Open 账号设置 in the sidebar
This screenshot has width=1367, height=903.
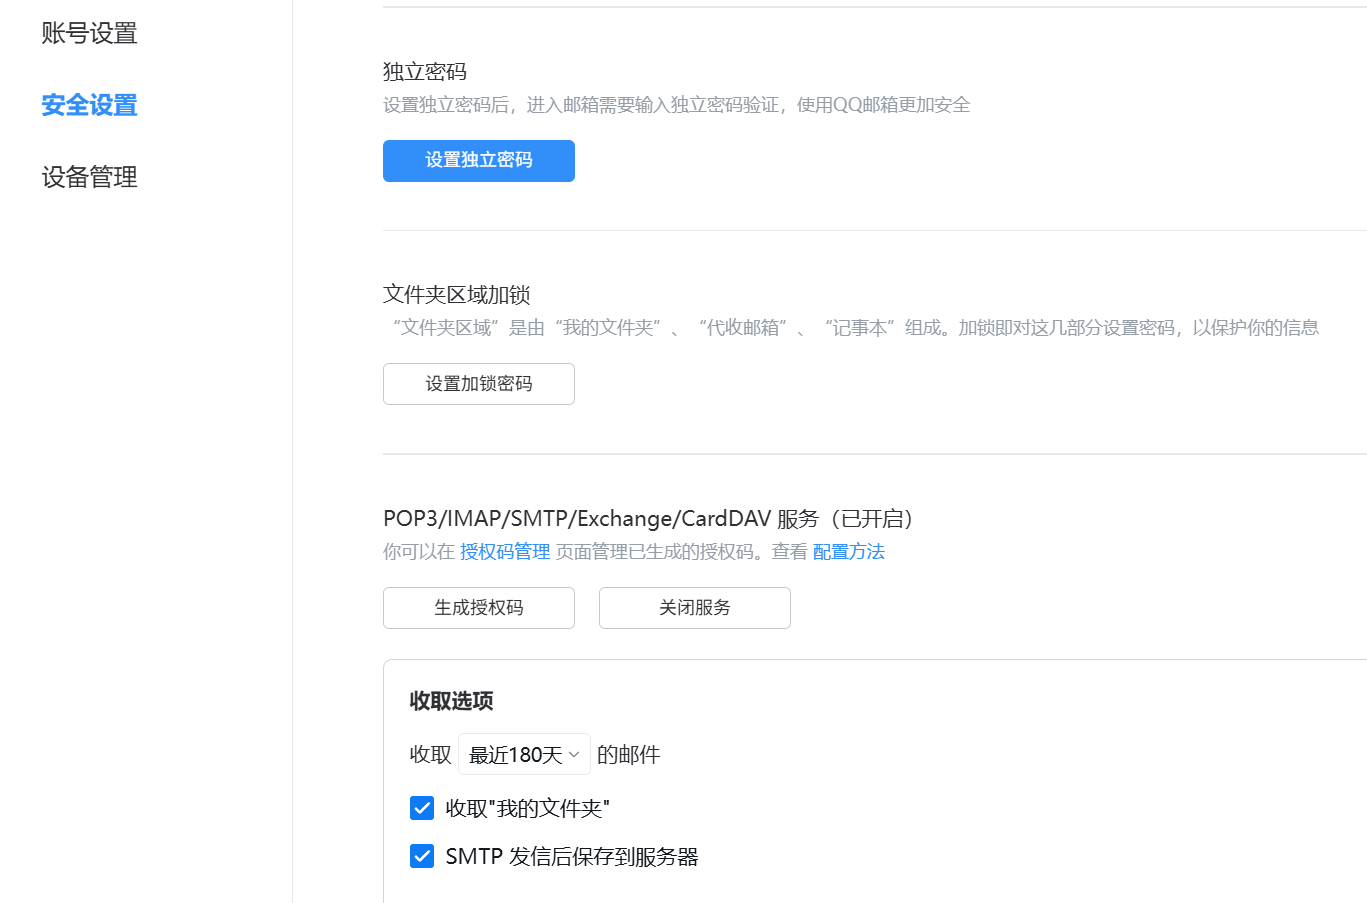click(89, 33)
